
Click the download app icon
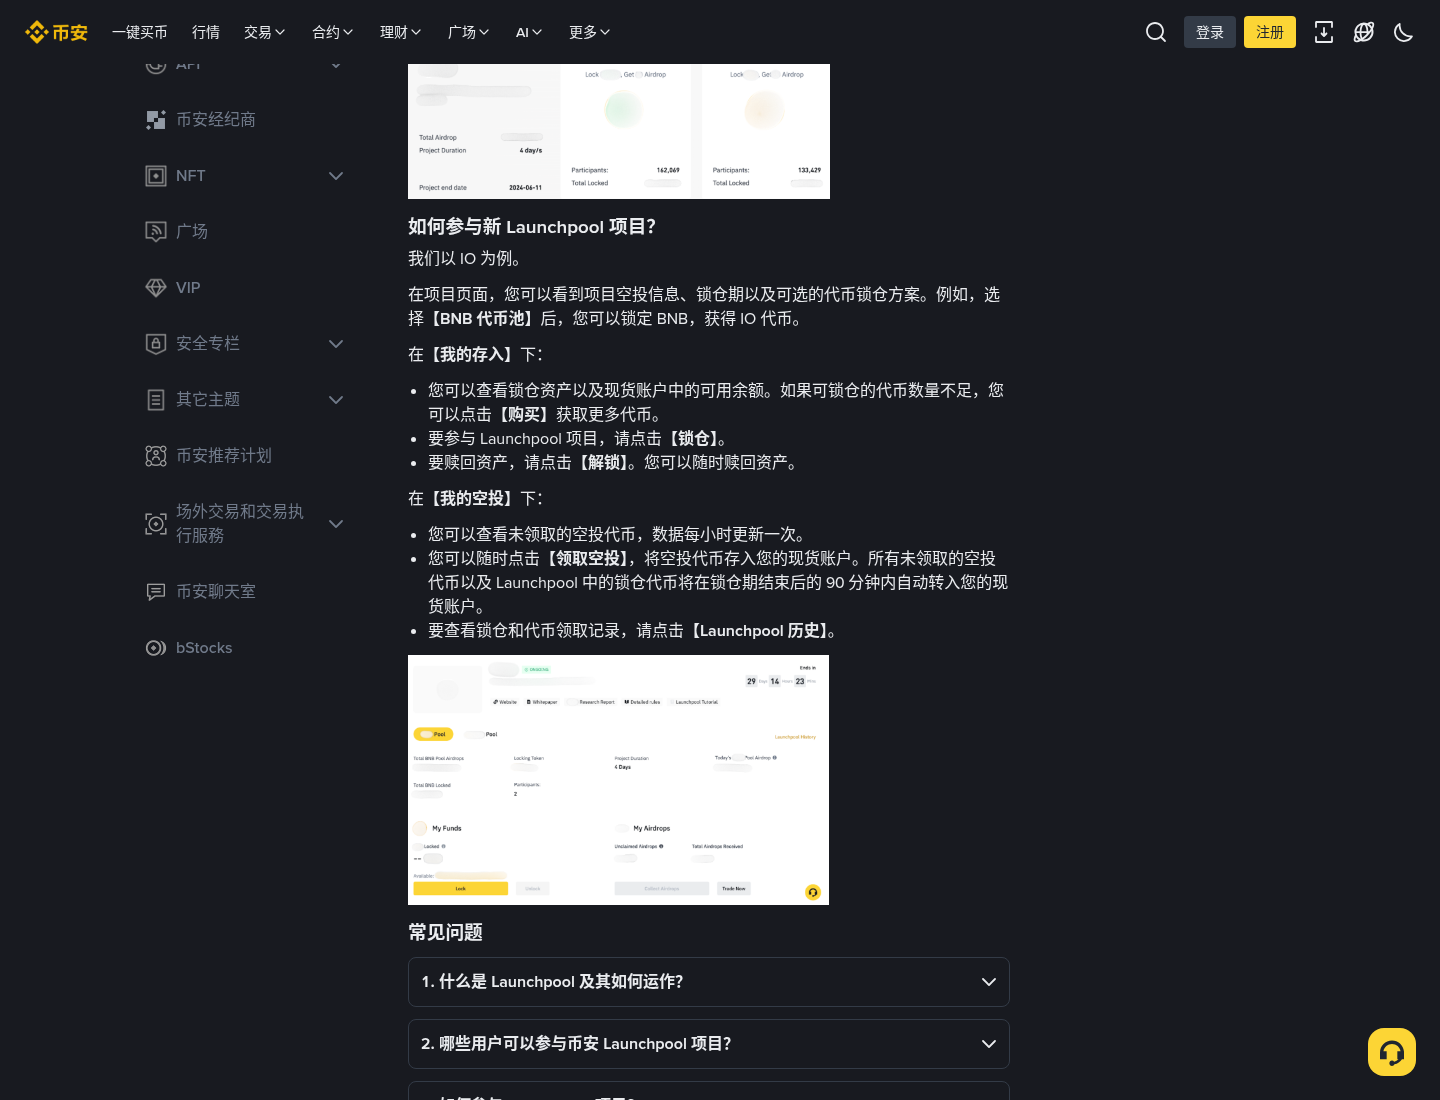[1324, 32]
